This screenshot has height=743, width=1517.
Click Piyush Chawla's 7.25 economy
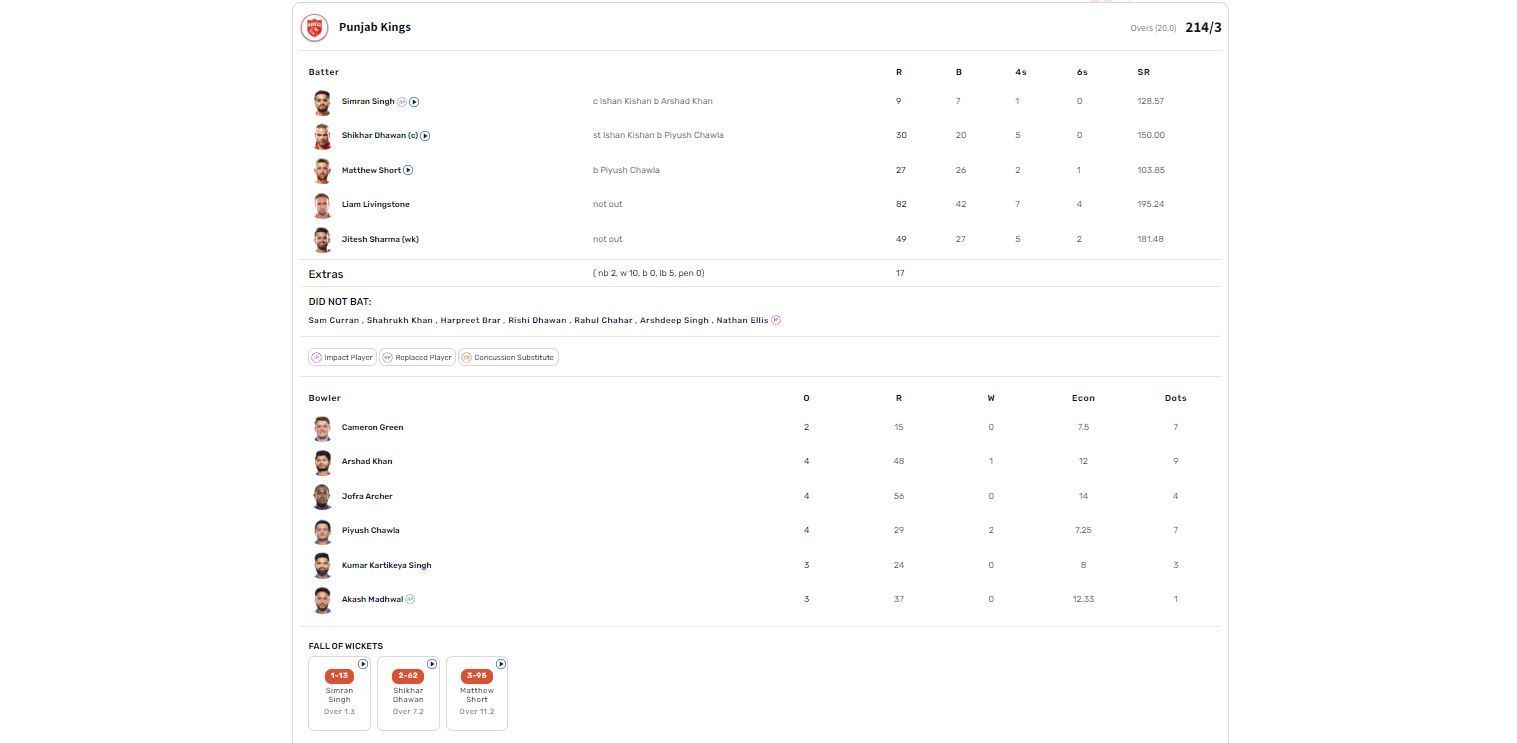click(1083, 530)
